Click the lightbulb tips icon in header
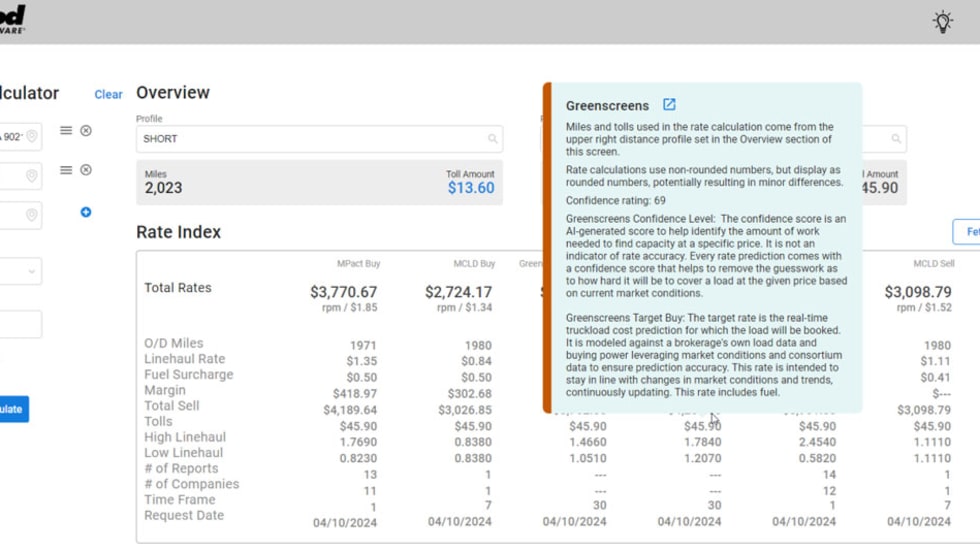 [x=942, y=22]
